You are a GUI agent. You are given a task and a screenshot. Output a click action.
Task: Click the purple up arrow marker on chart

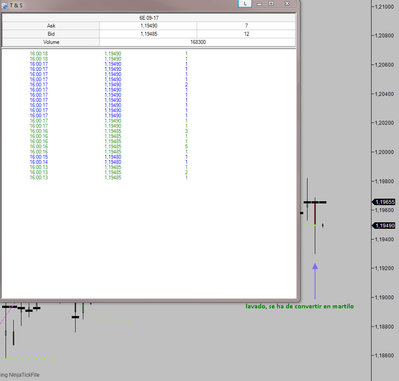315,282
